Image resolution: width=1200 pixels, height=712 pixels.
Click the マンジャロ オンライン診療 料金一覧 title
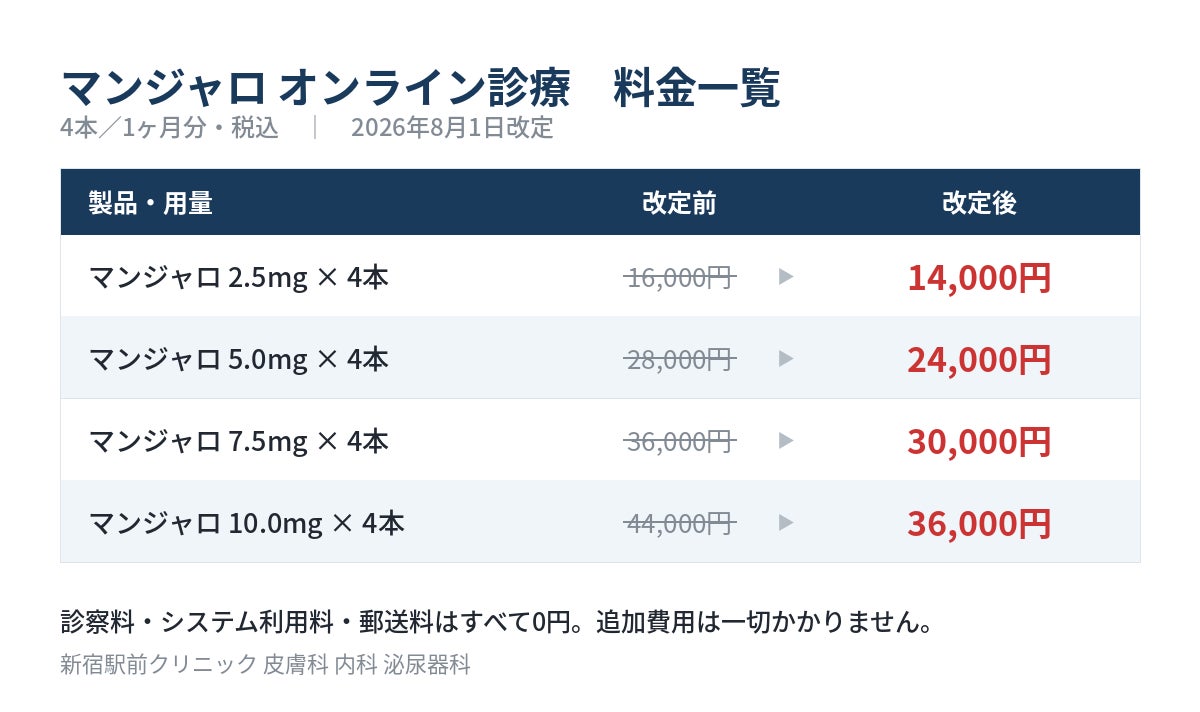pyautogui.click(x=420, y=88)
